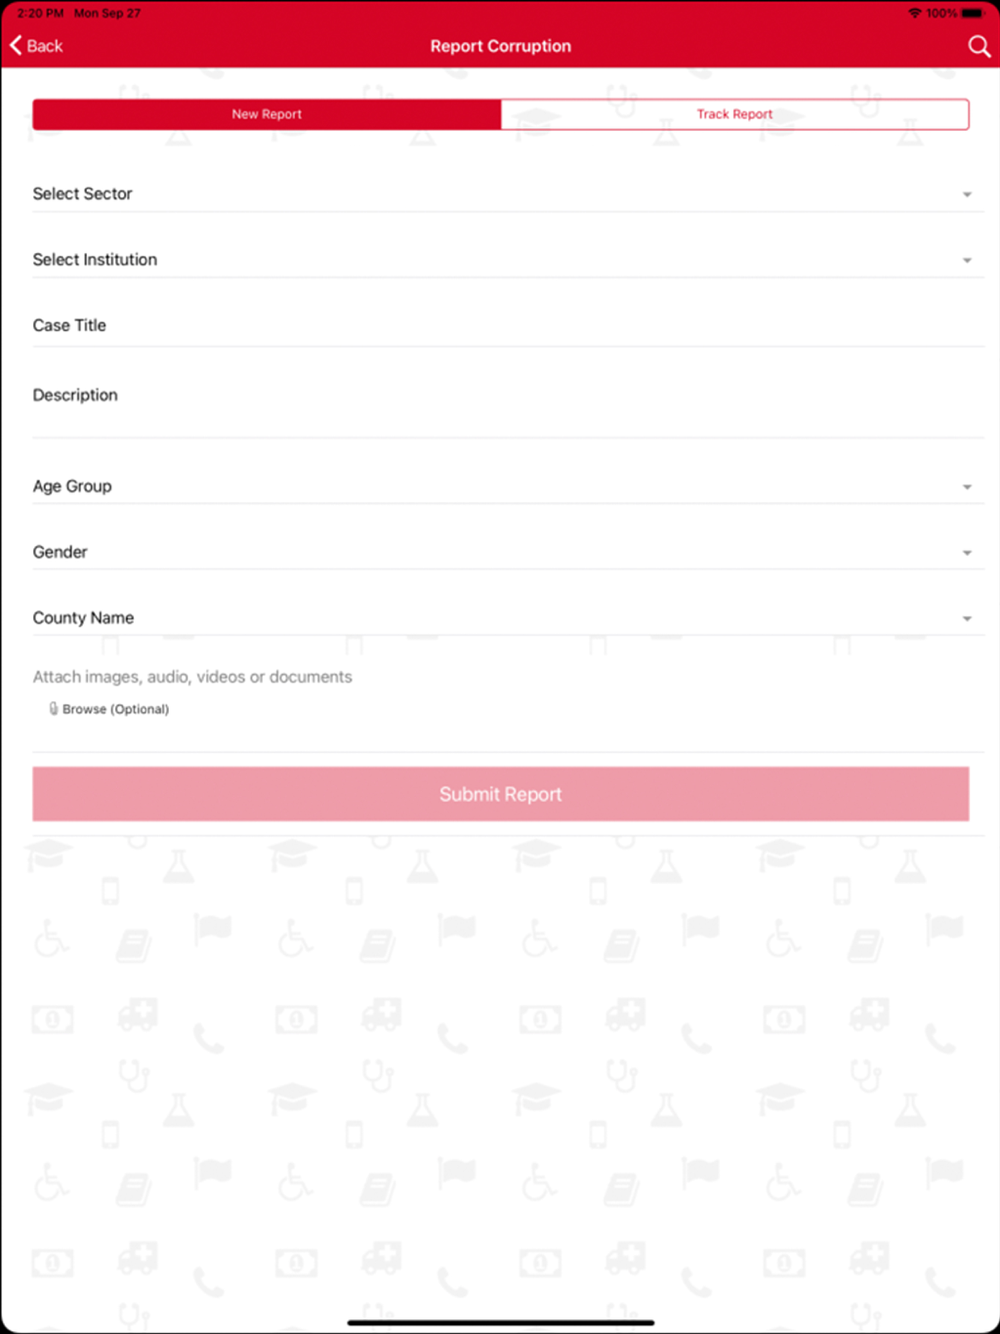This screenshot has width=1000, height=1334.
Task: Focus the Case Title input field
Action: pos(508,326)
